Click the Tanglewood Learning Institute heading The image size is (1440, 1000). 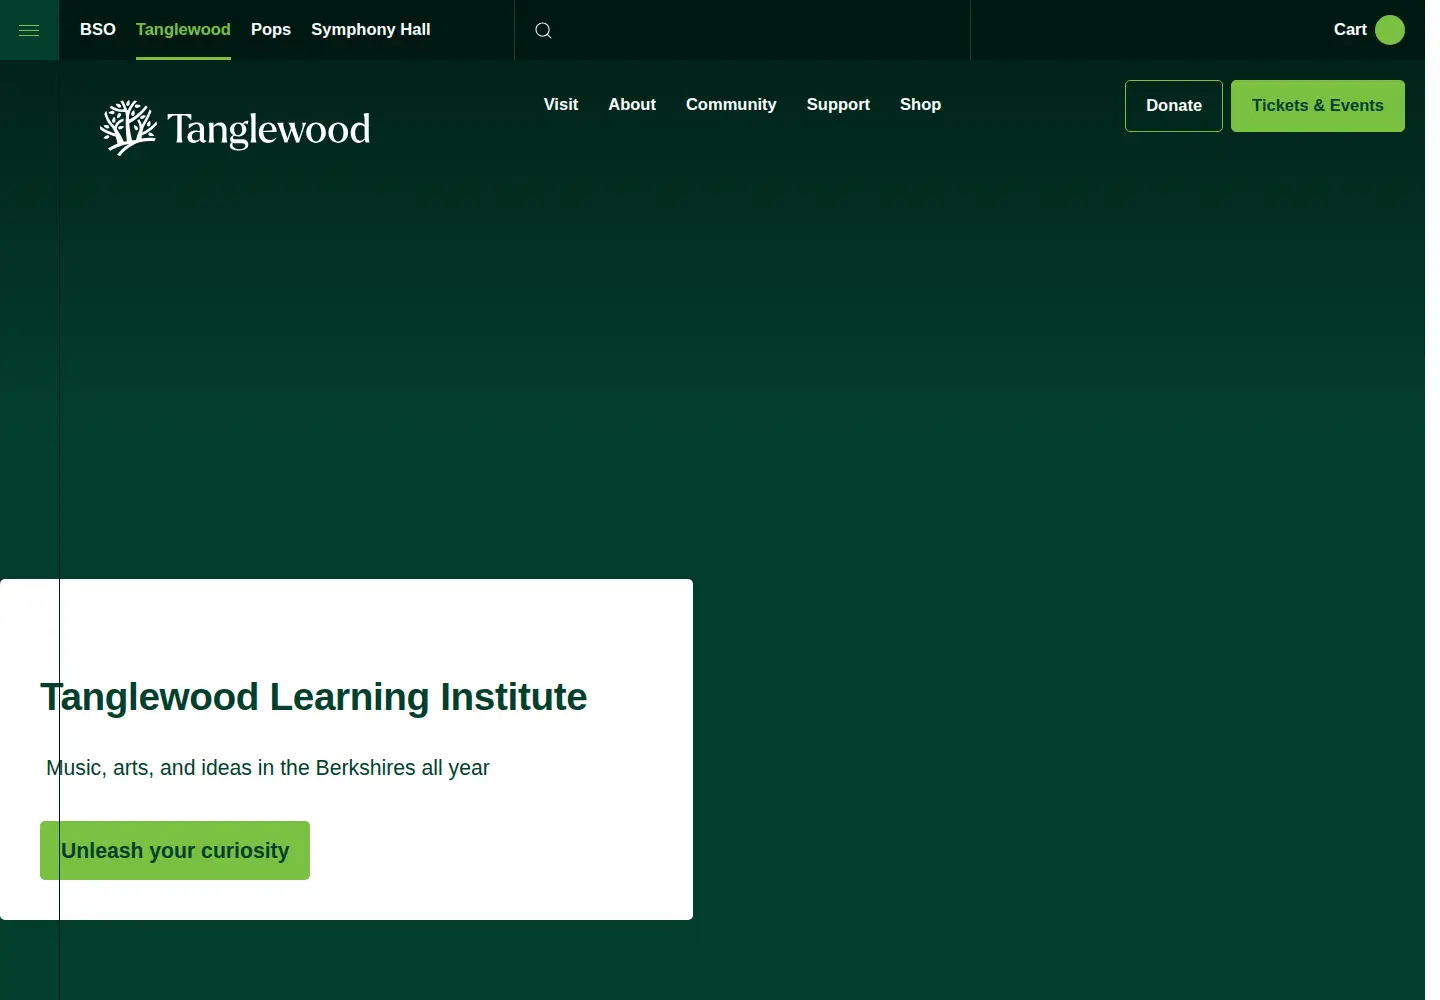point(314,697)
